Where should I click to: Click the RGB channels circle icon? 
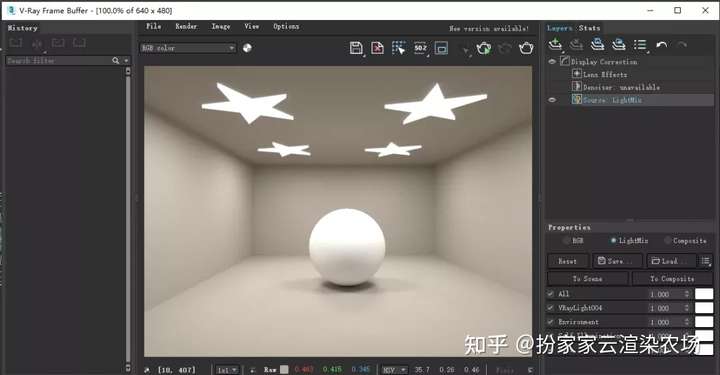click(x=247, y=48)
